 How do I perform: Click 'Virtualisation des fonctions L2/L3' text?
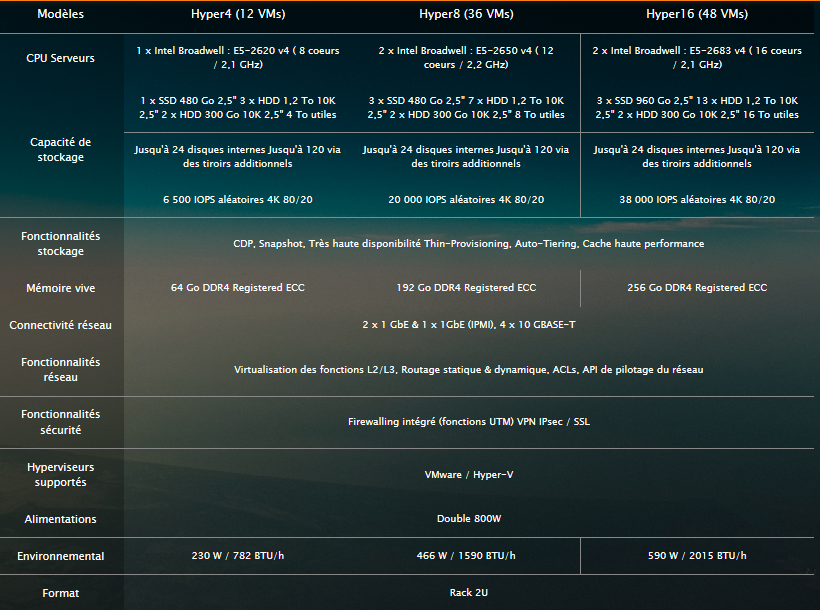tap(315, 370)
